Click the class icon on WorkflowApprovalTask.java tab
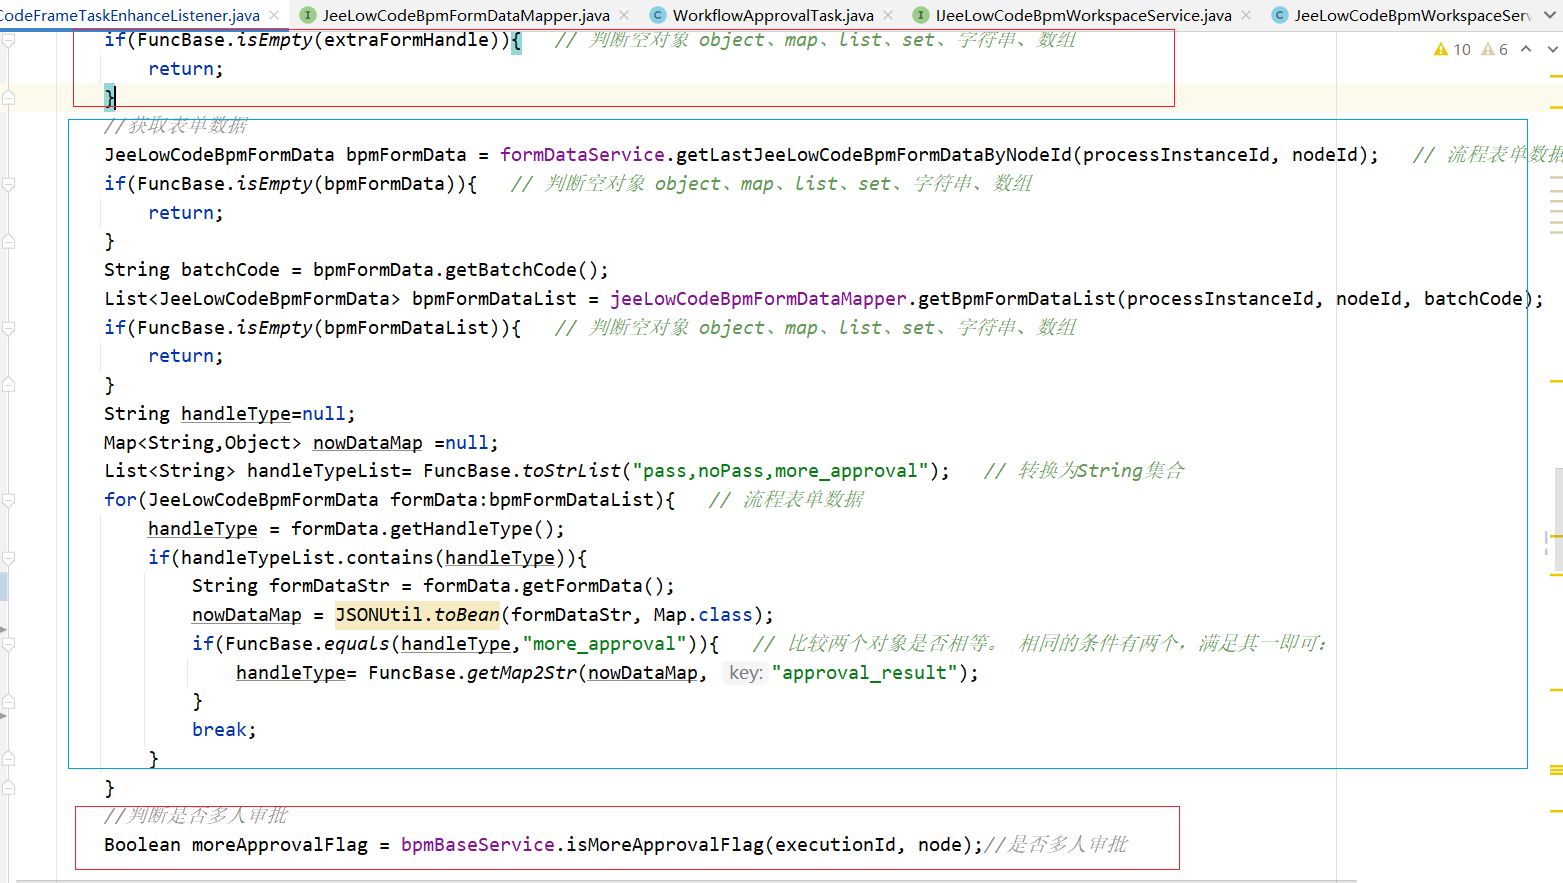This screenshot has height=883, width=1563. [657, 15]
